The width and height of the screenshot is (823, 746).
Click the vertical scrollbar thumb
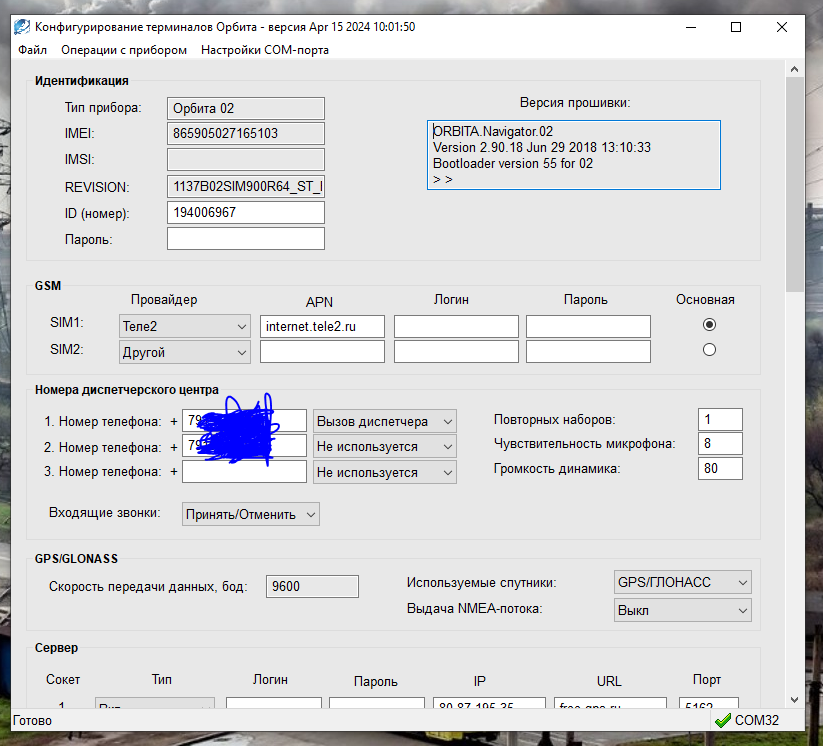tap(795, 184)
